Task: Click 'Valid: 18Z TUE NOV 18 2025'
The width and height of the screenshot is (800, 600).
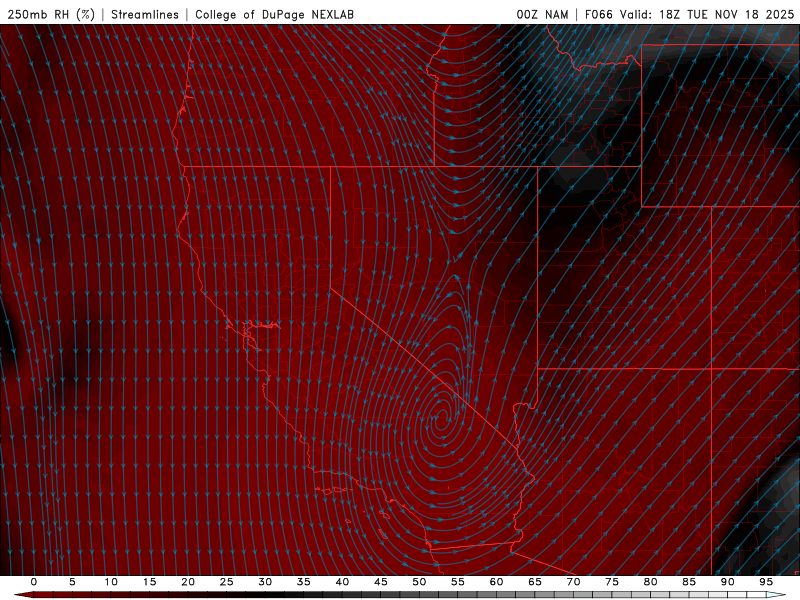Action: 707,14
